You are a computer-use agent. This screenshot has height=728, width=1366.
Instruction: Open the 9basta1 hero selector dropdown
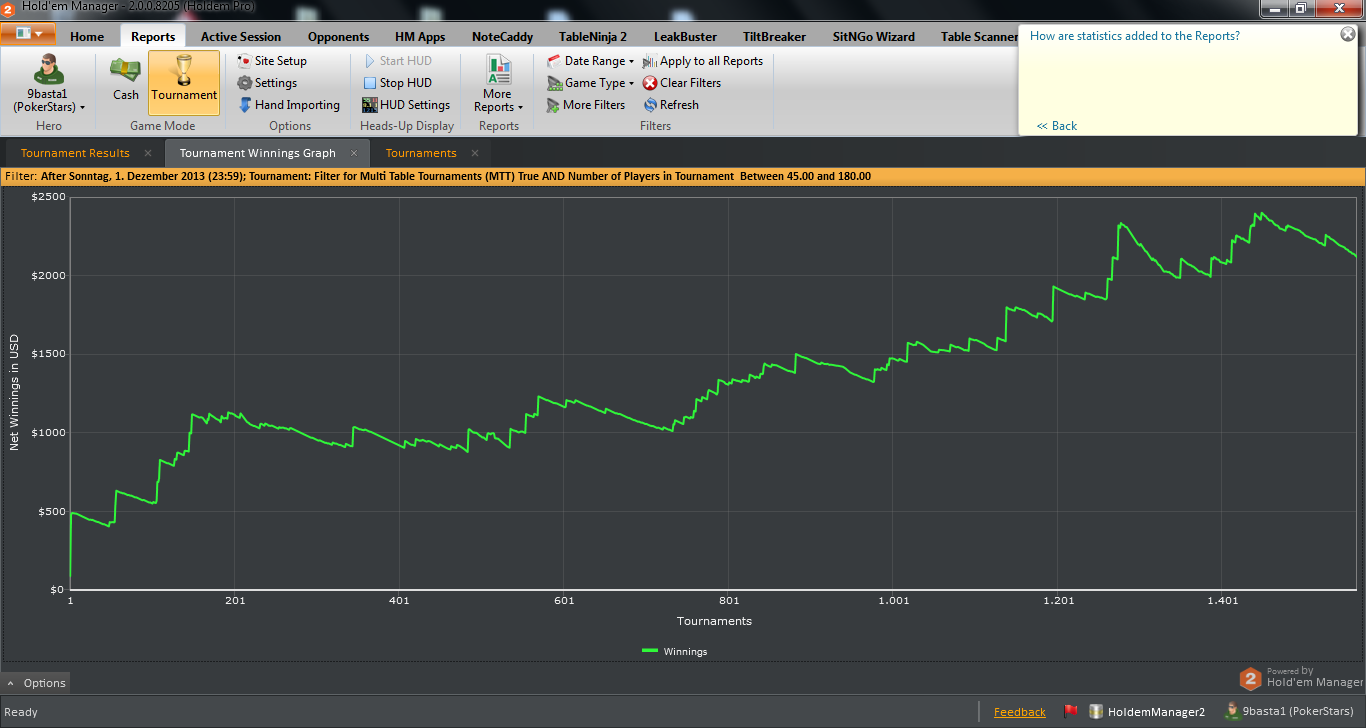pyautogui.click(x=49, y=84)
